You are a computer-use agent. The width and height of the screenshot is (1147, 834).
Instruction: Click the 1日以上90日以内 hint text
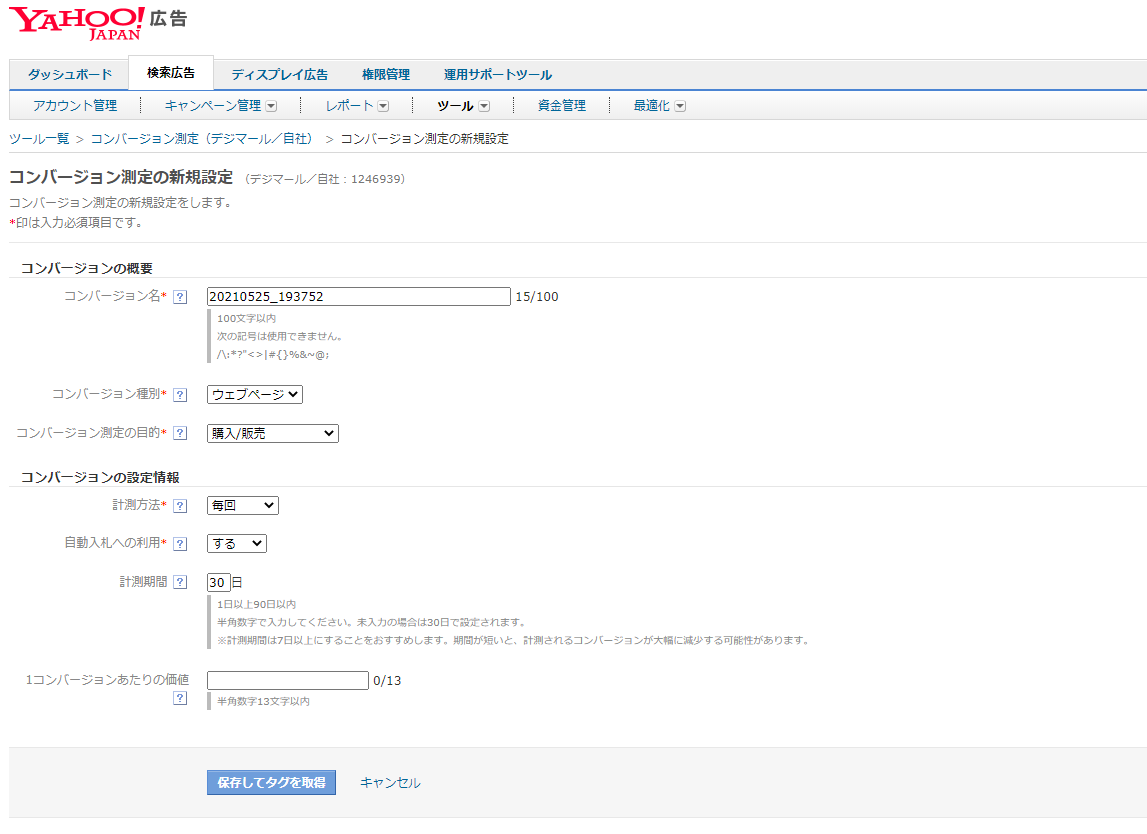(256, 605)
